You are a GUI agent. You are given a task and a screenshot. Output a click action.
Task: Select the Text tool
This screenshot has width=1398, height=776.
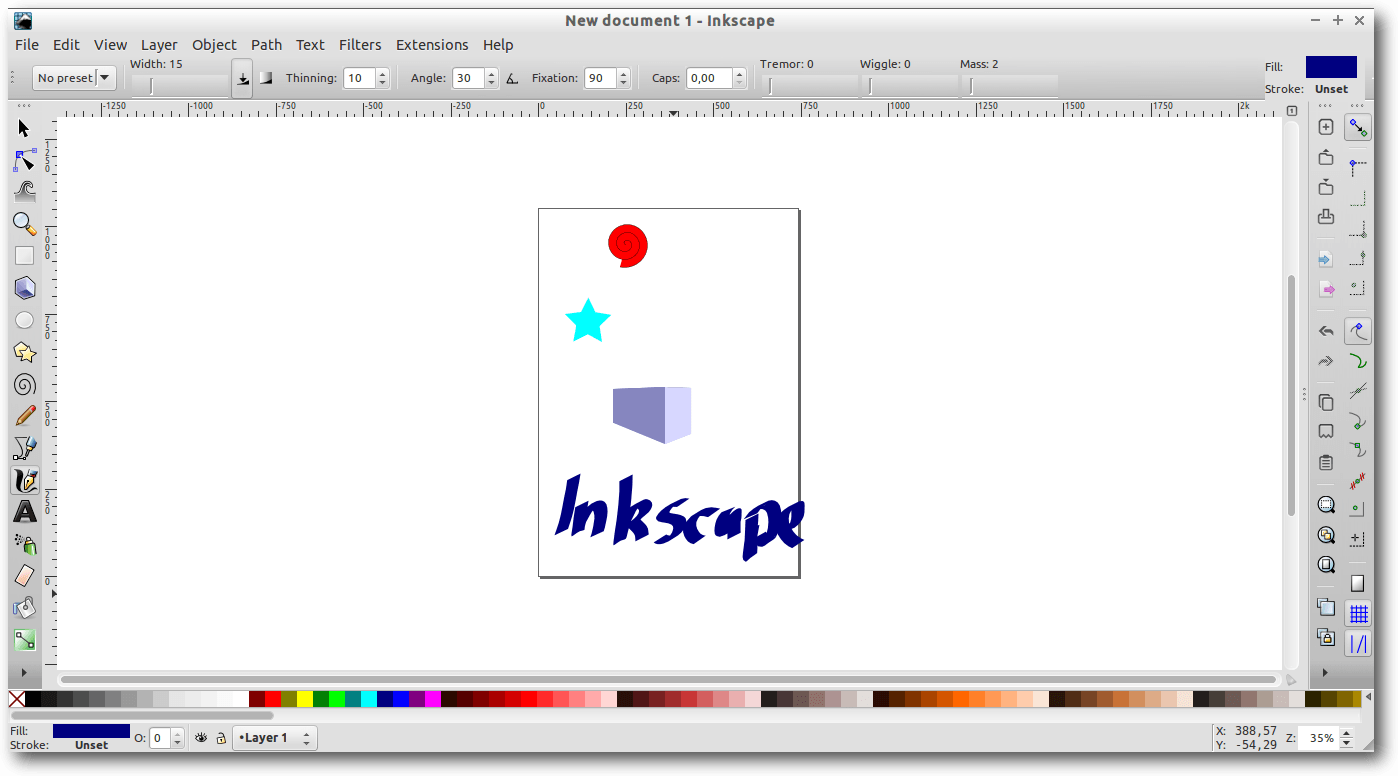25,512
